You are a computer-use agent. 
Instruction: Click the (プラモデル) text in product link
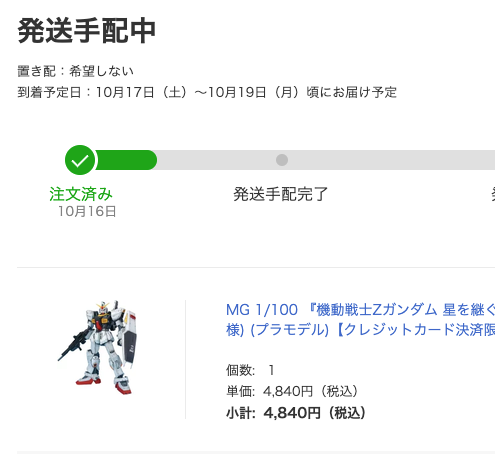pos(290,330)
